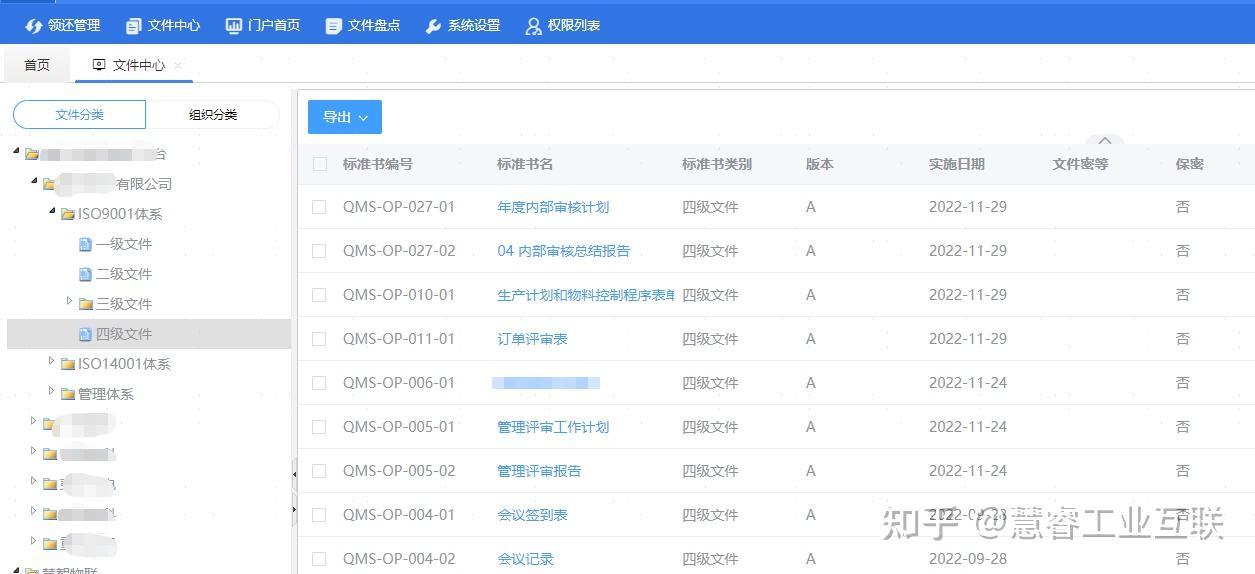Viewport: 1255px width, 574px height.
Task: Select the 文件分类 view
Action: [x=80, y=115]
